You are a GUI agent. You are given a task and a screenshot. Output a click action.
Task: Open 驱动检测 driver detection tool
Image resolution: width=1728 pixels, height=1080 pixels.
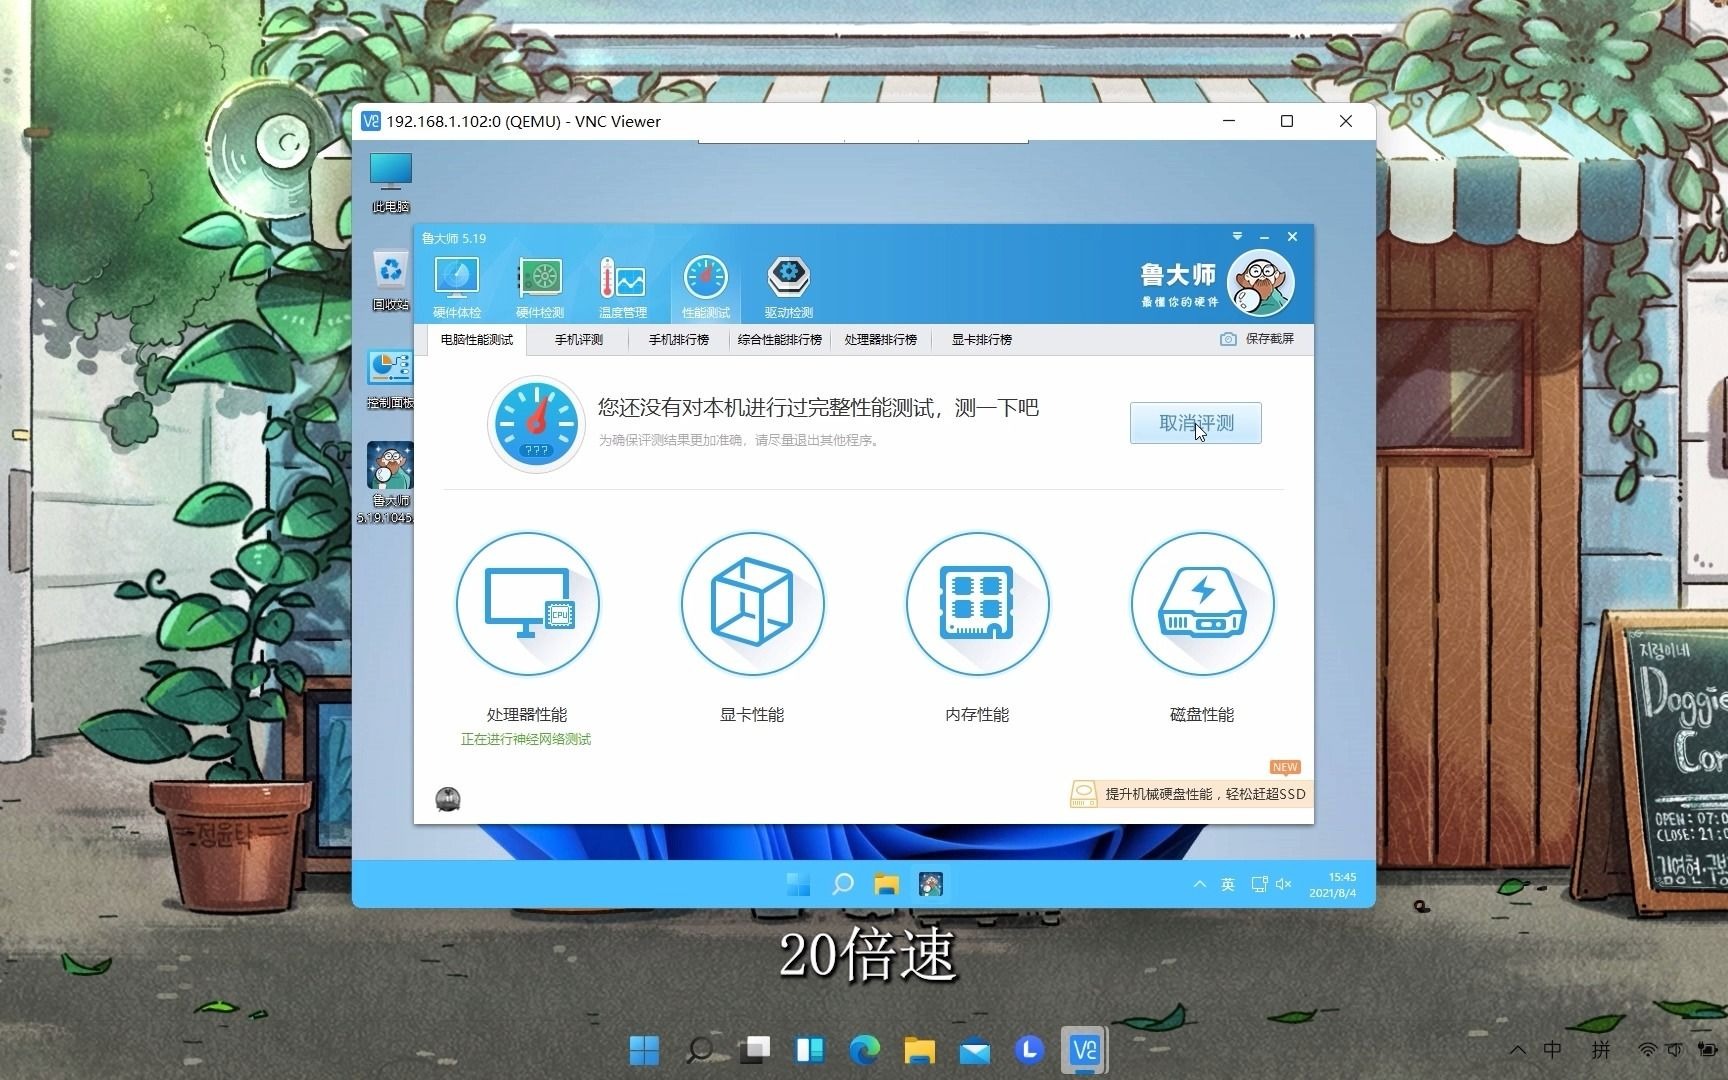point(788,287)
